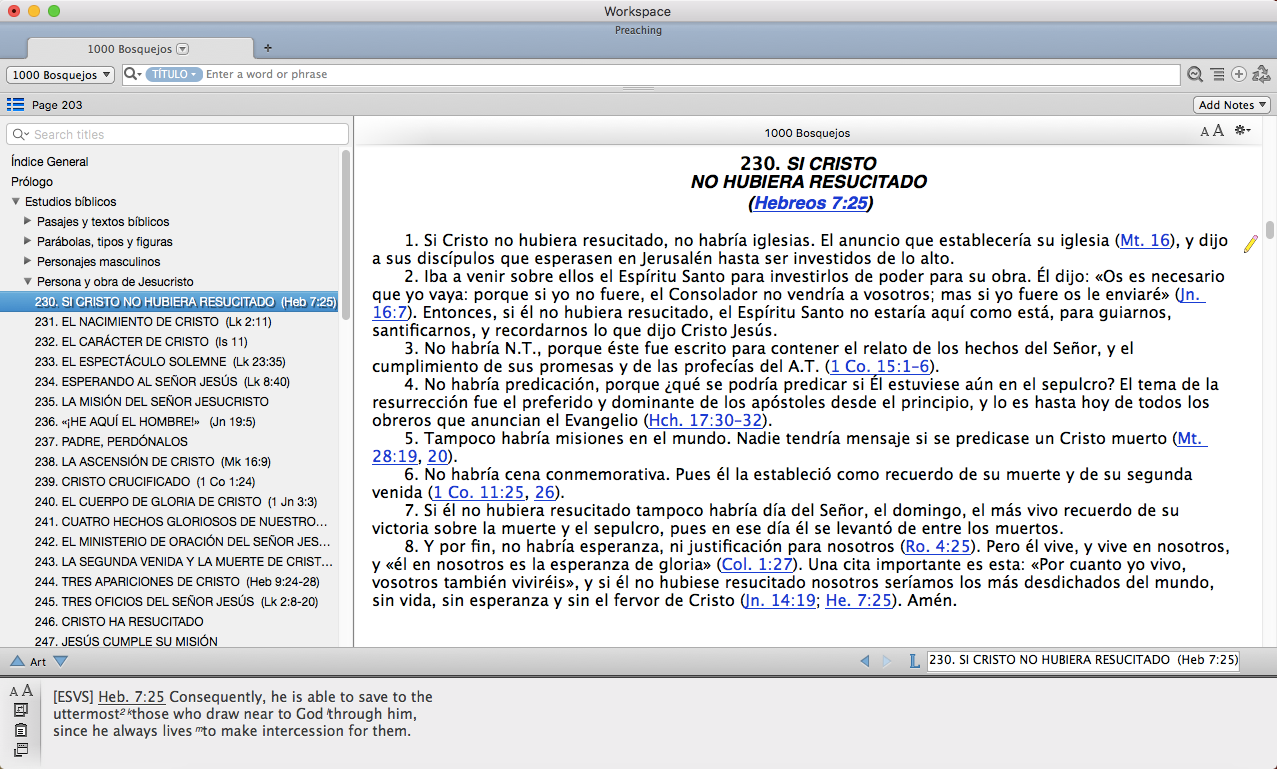Click the bottom window icon in Instant Details
Screen dimensions: 1277x769
point(20,750)
